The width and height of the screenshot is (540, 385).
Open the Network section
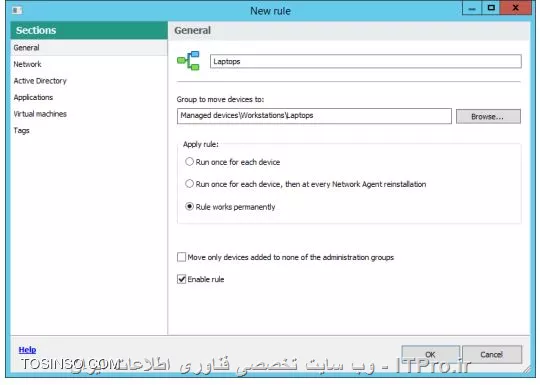[x=27, y=64]
